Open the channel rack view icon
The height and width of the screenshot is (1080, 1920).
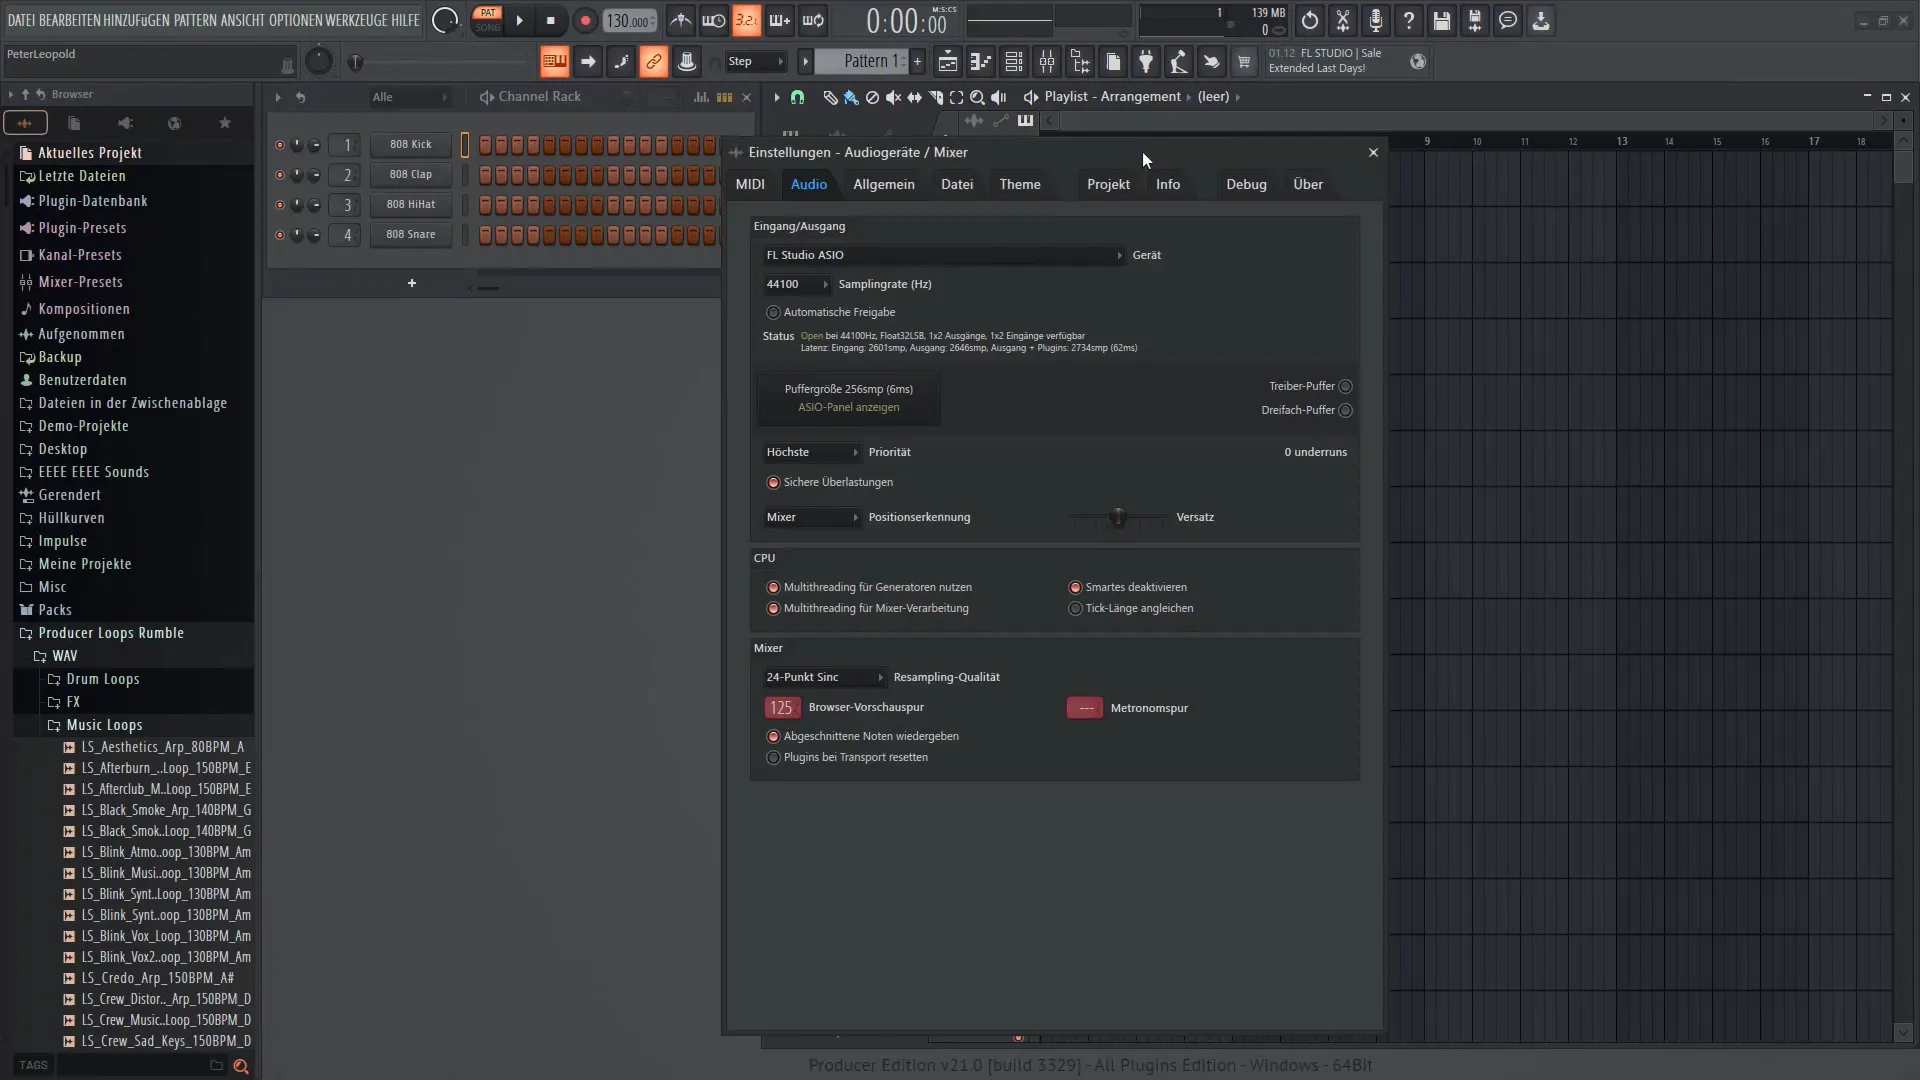[x=1014, y=62]
